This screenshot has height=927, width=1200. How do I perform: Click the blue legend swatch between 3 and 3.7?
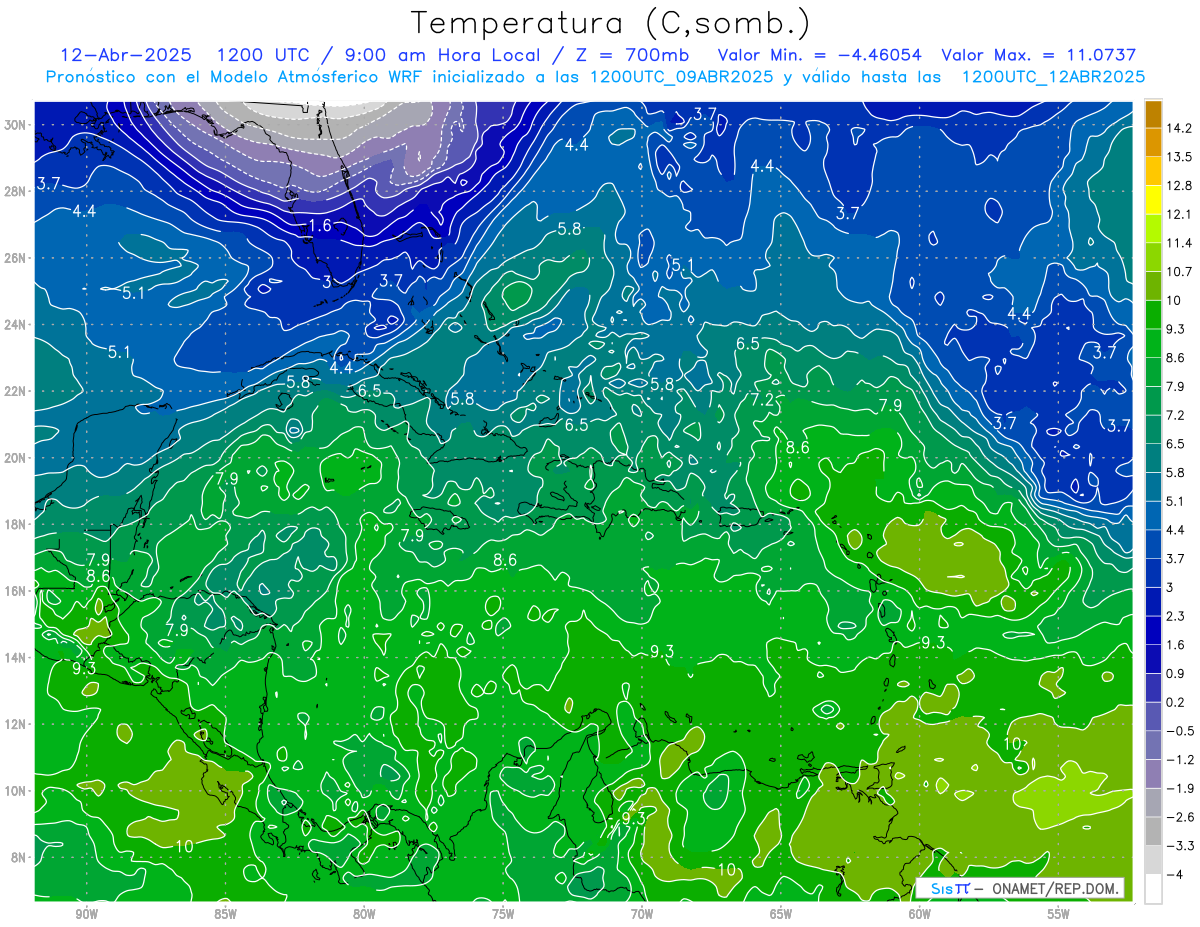pyautogui.click(x=1153, y=573)
